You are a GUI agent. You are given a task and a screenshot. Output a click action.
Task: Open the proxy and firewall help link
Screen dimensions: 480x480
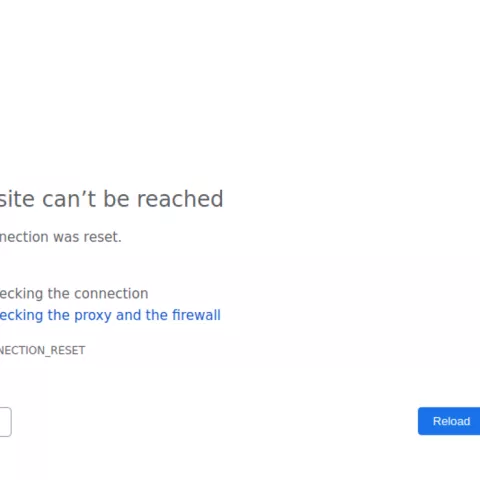110,315
